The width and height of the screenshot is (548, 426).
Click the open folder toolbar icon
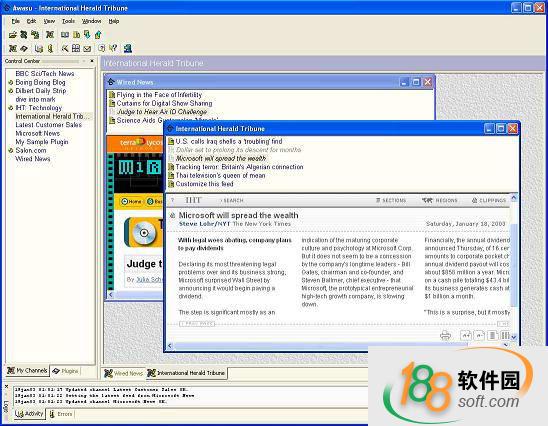[13, 35]
